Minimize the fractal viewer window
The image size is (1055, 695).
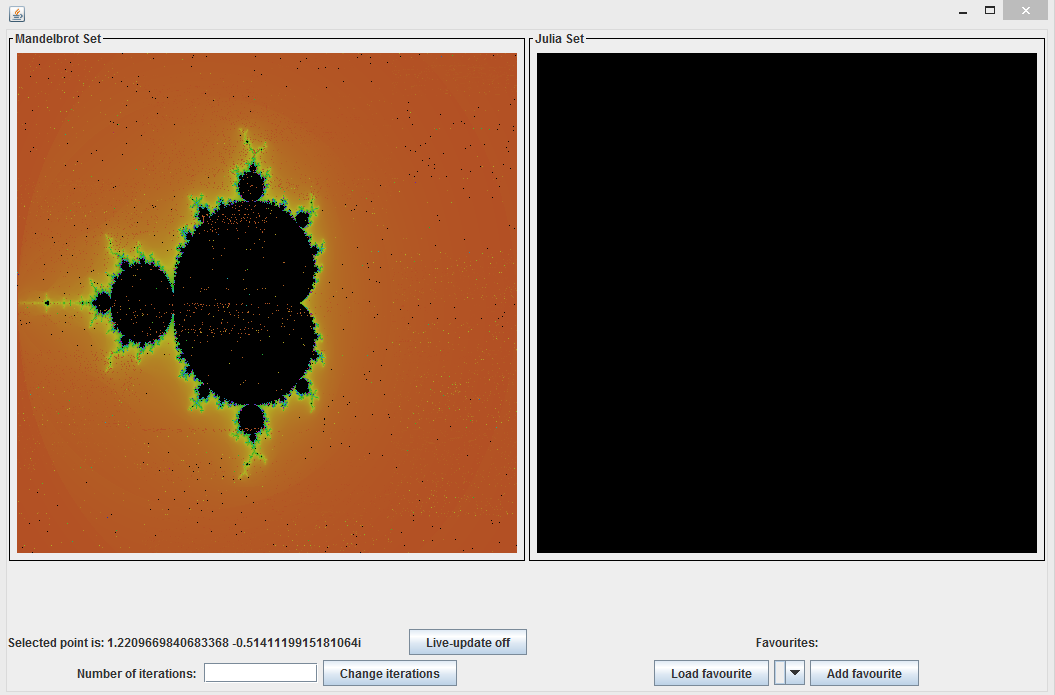tap(962, 11)
